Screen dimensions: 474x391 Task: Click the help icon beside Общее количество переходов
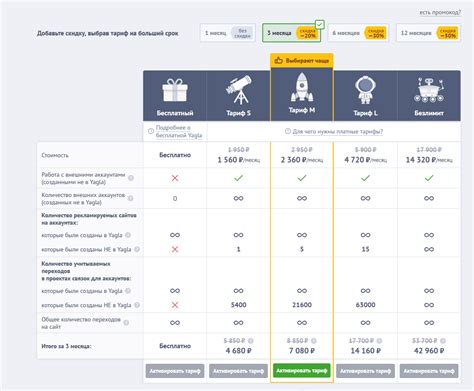point(126,323)
